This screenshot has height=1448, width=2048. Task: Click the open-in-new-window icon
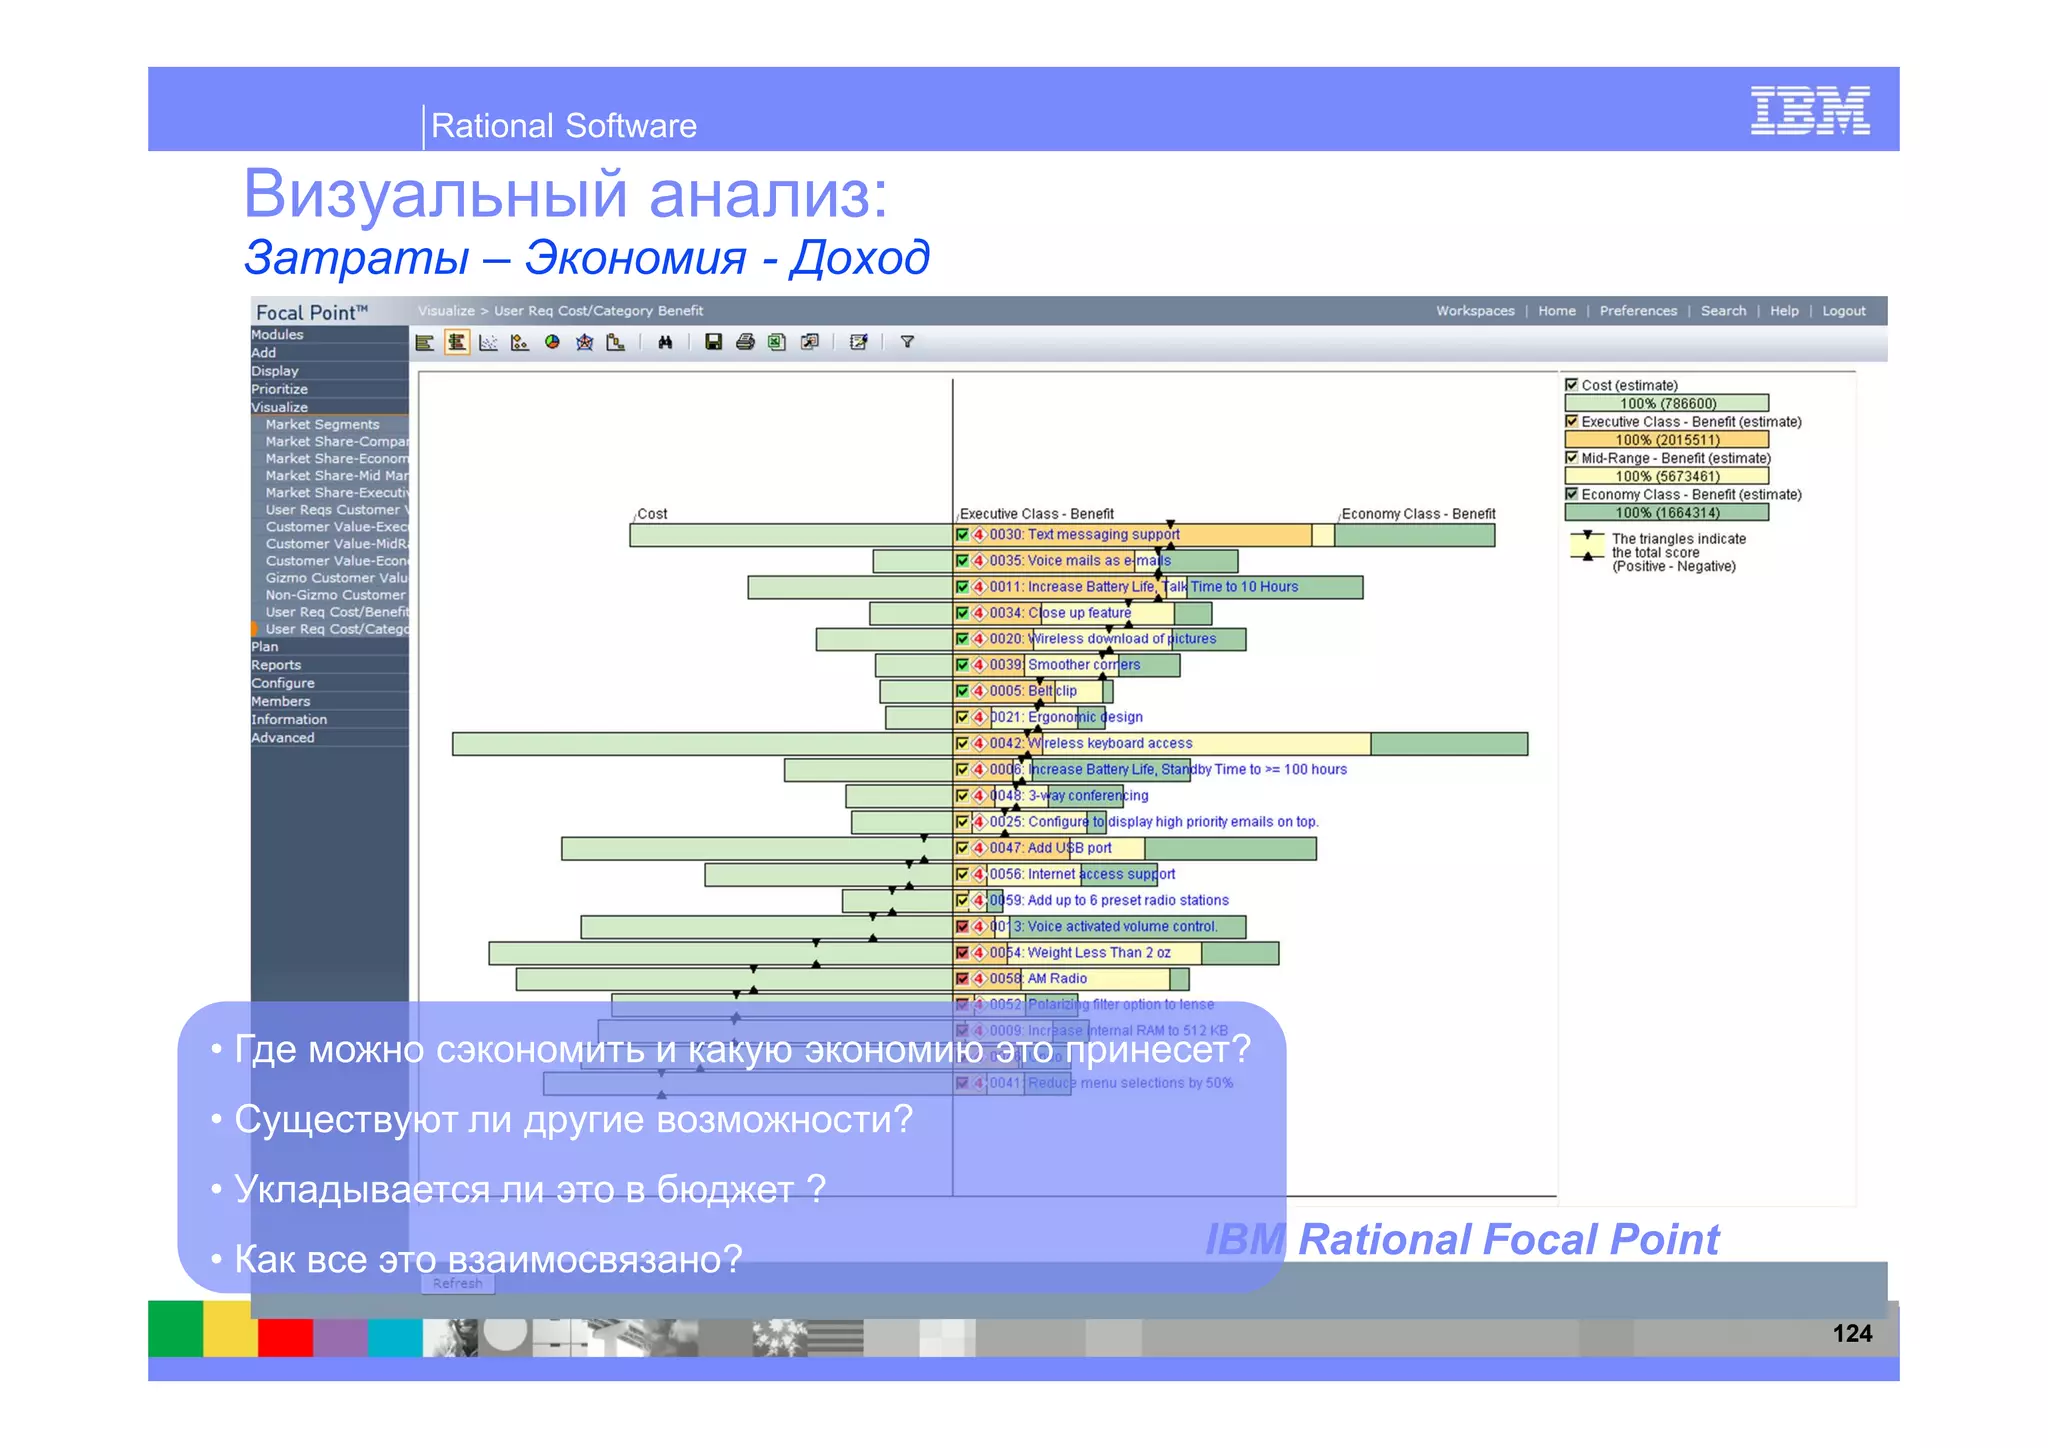(810, 342)
